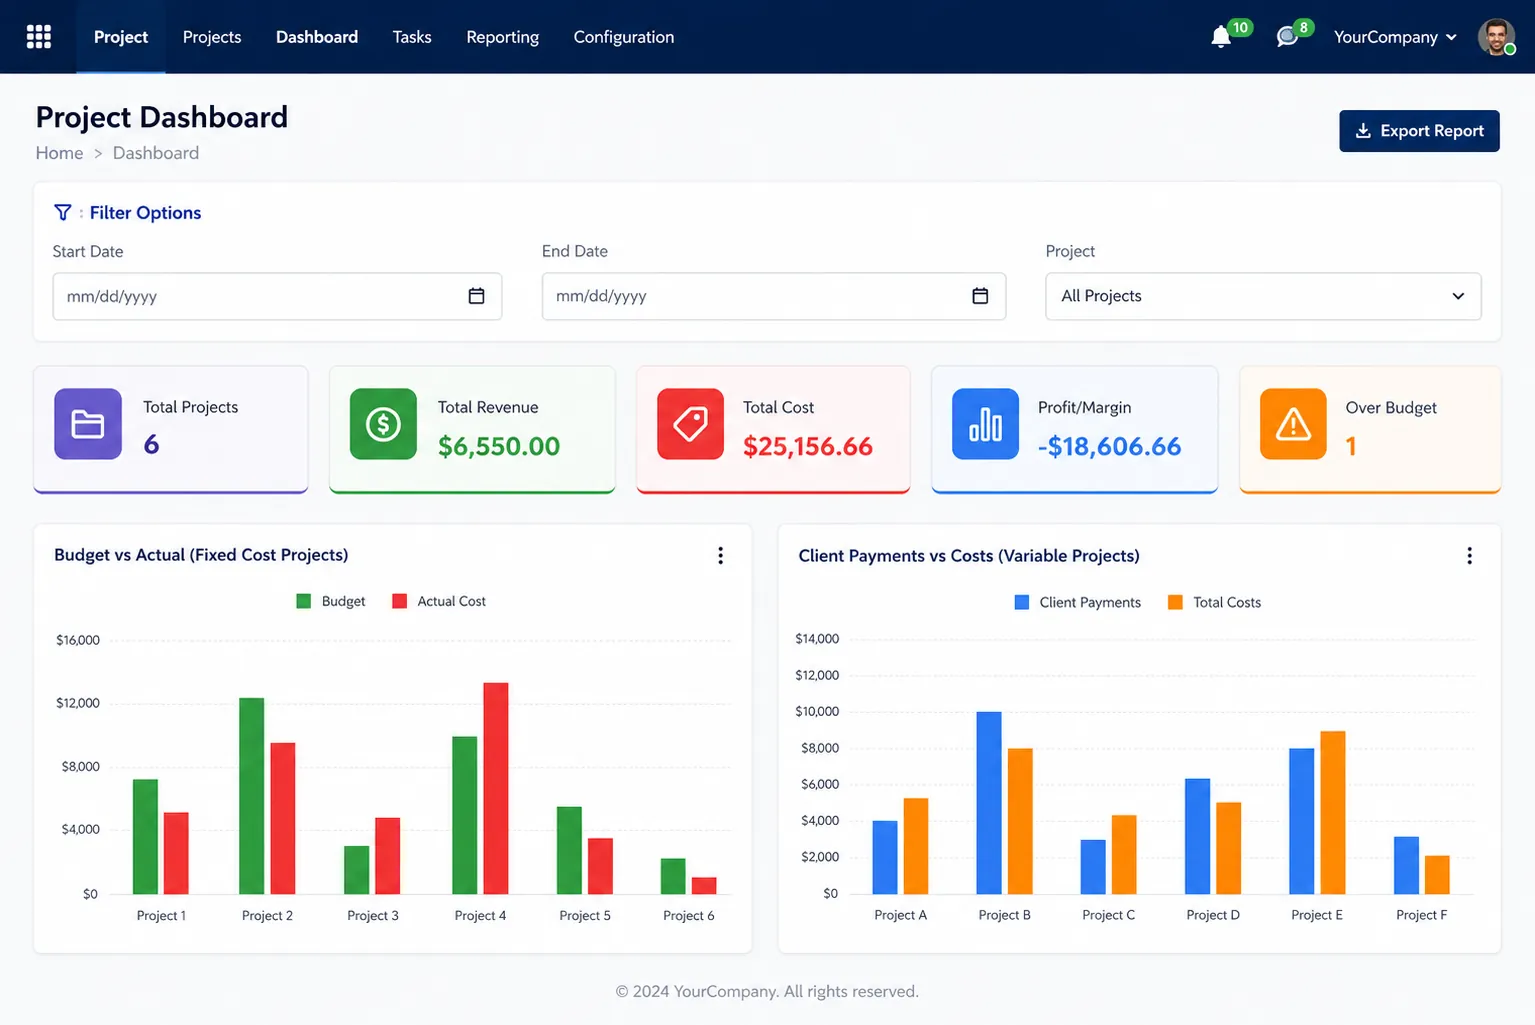Focus the End Date input field
The image size is (1535, 1025).
774,296
